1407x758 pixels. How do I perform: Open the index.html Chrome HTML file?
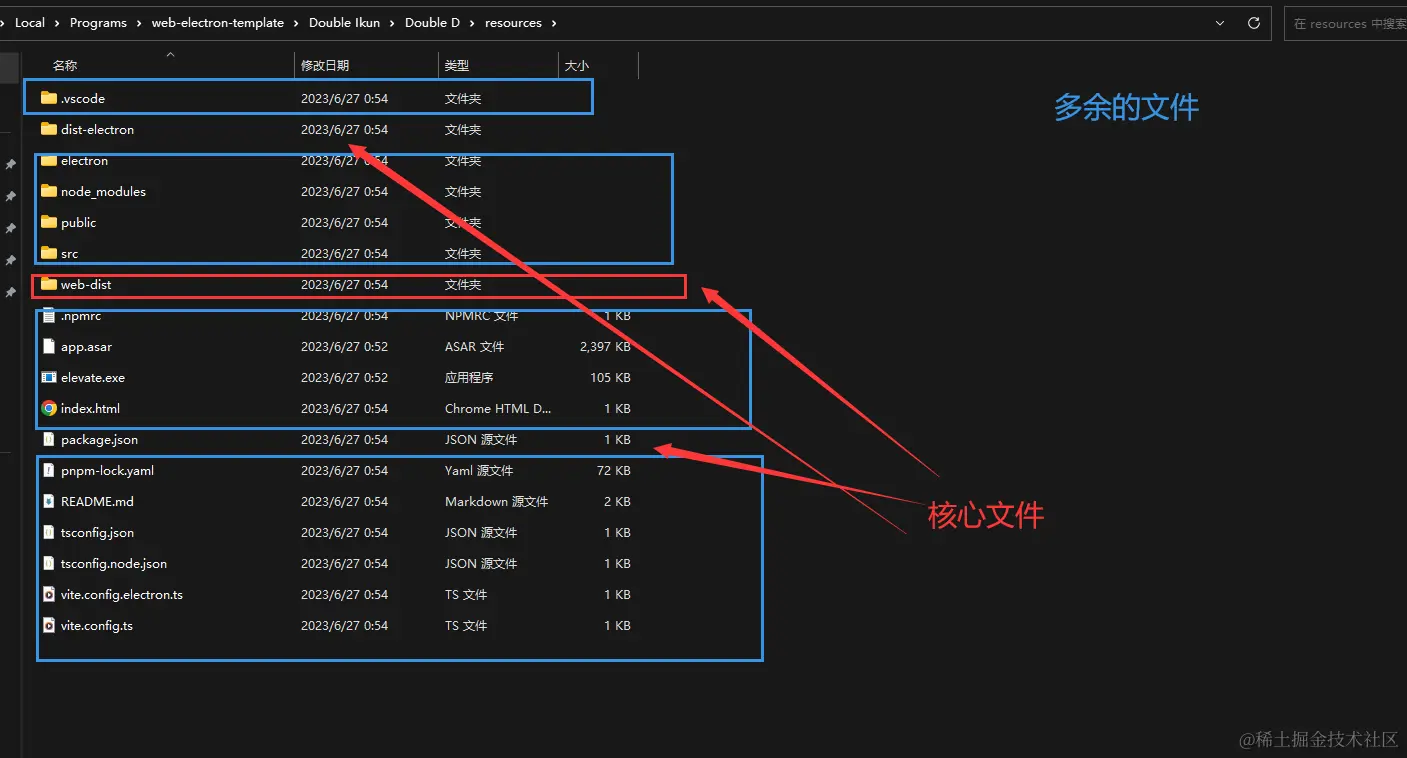92,408
